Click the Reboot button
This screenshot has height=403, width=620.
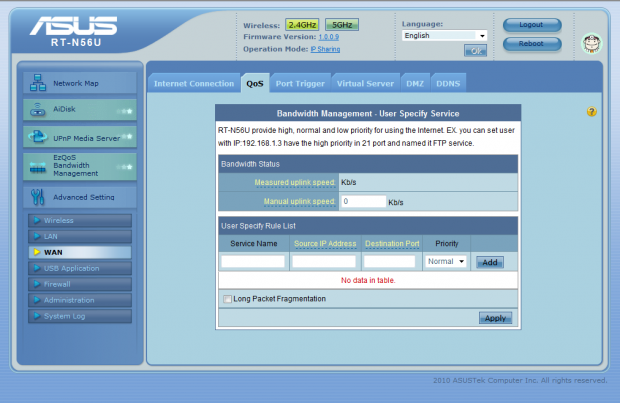point(532,44)
